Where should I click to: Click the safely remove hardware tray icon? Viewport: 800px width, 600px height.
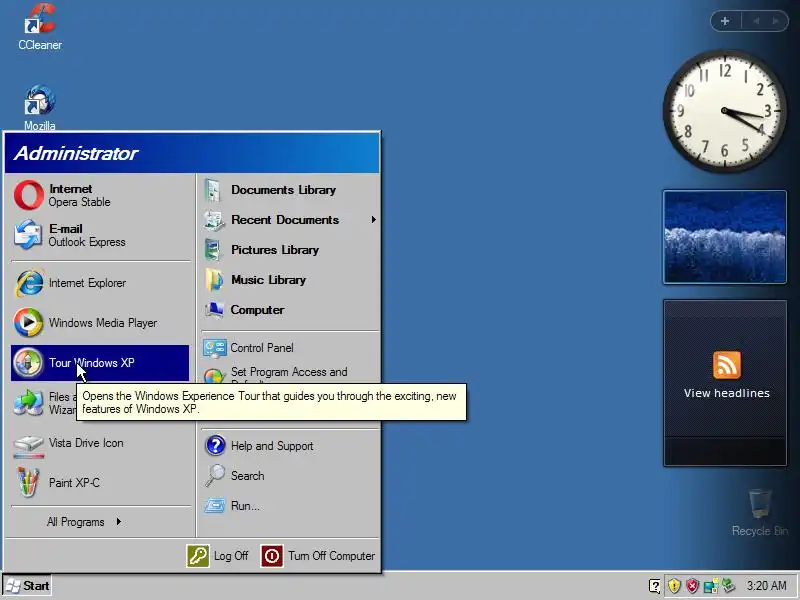pyautogui.click(x=729, y=586)
